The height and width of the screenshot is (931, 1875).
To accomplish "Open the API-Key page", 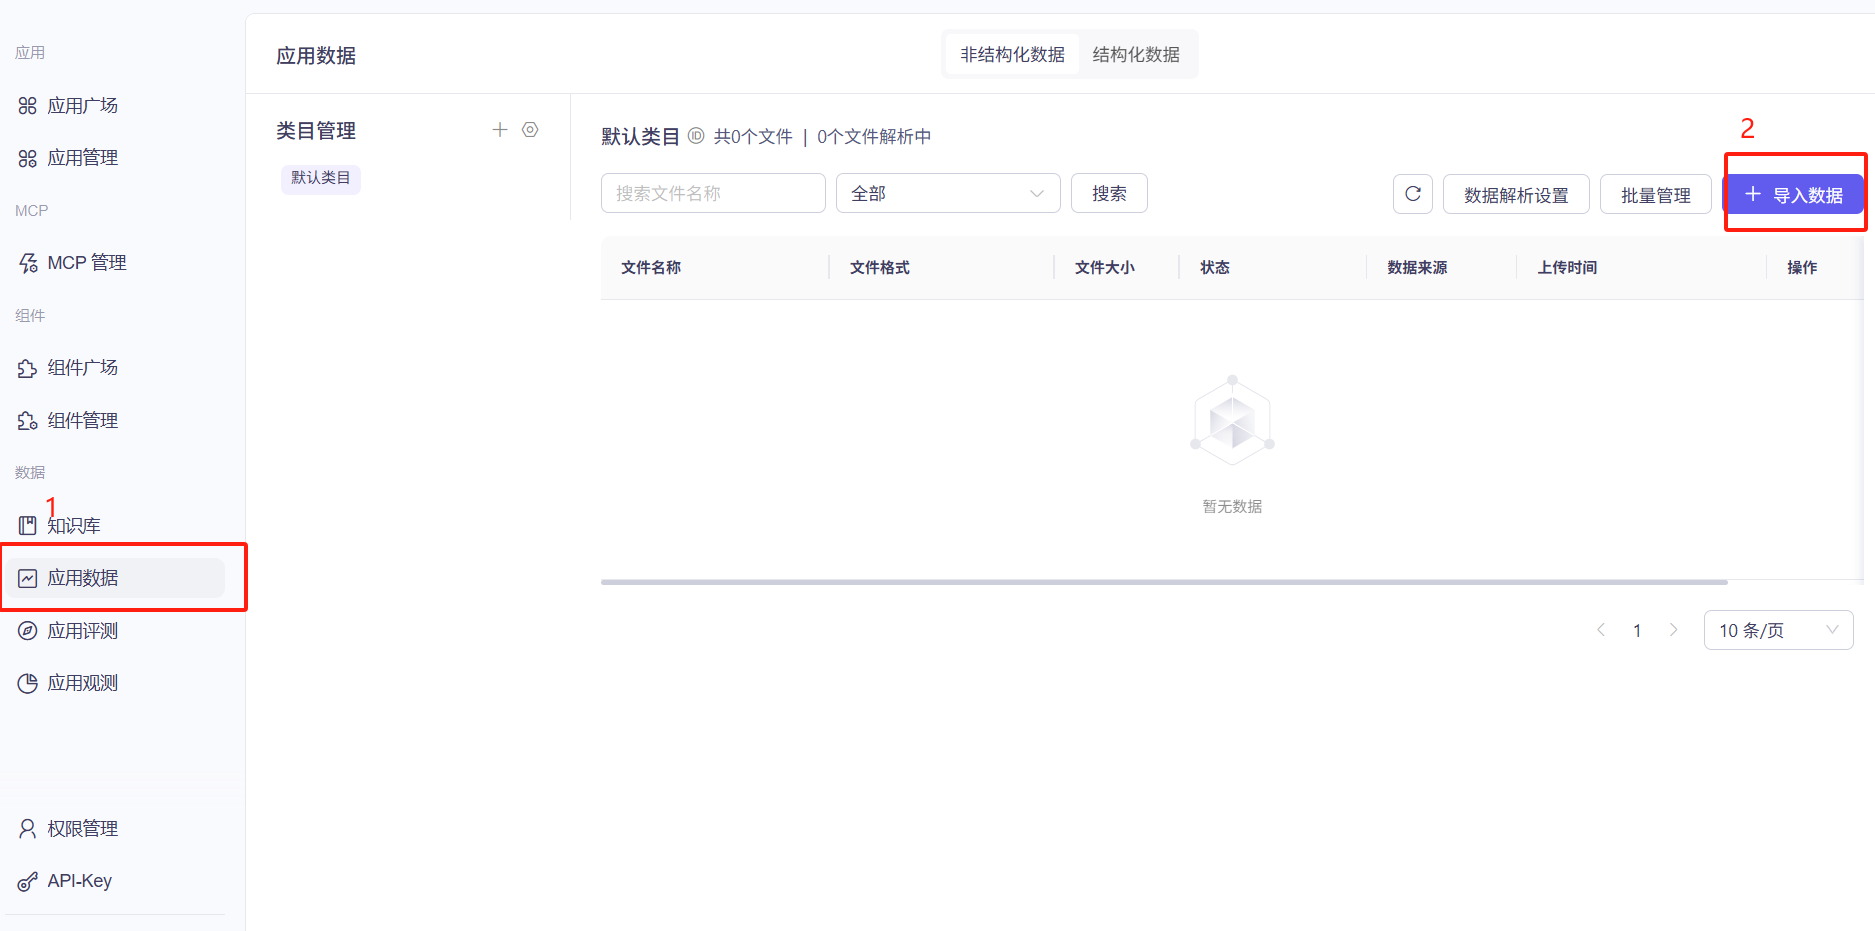I will [x=80, y=880].
